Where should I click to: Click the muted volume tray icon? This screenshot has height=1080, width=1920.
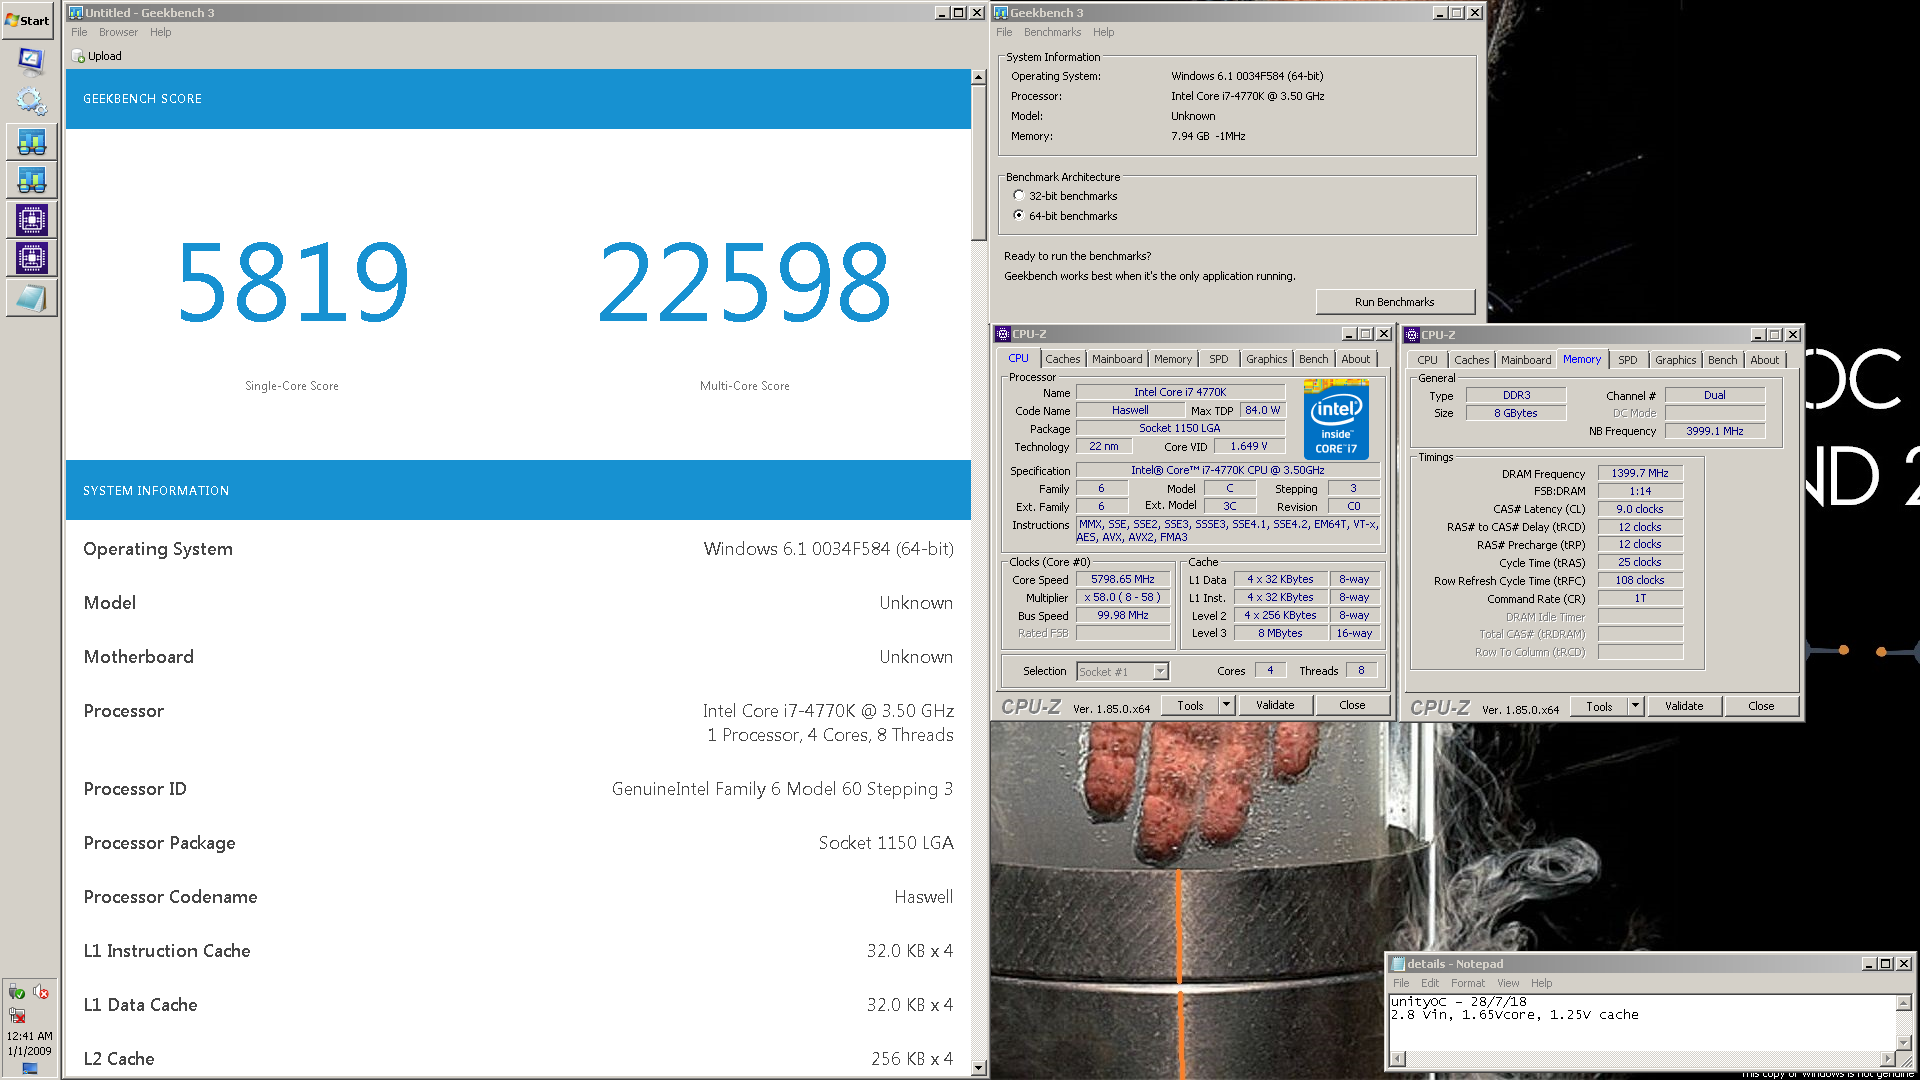click(41, 992)
